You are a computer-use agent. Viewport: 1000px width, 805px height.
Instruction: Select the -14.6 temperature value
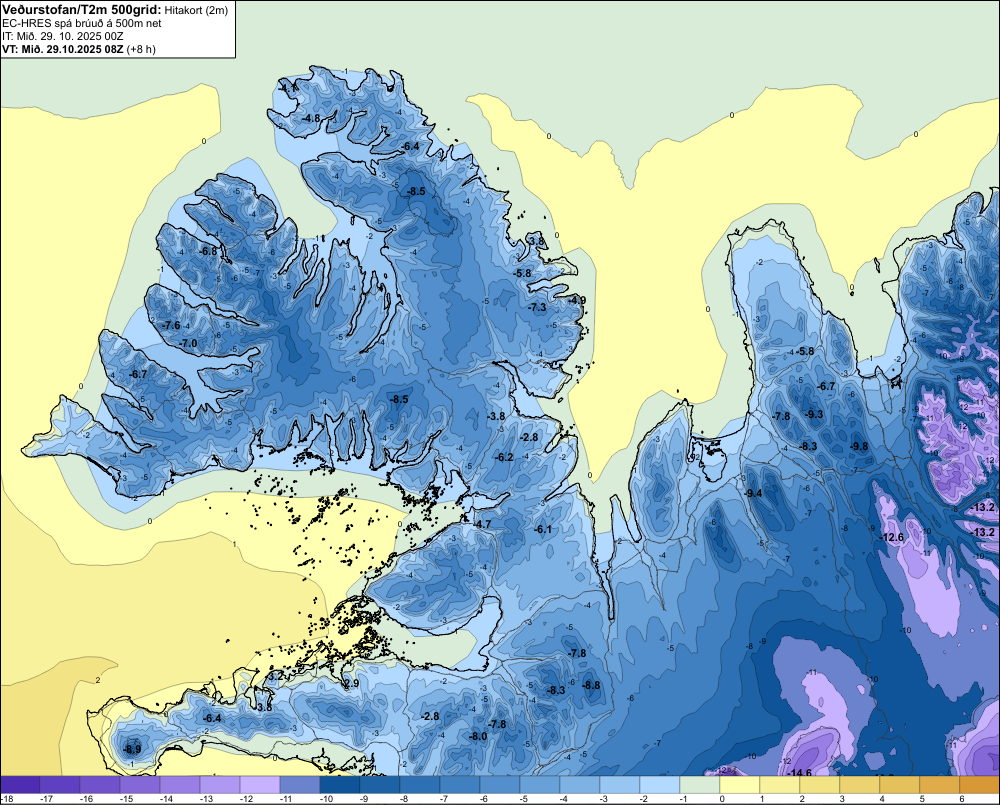click(x=800, y=773)
